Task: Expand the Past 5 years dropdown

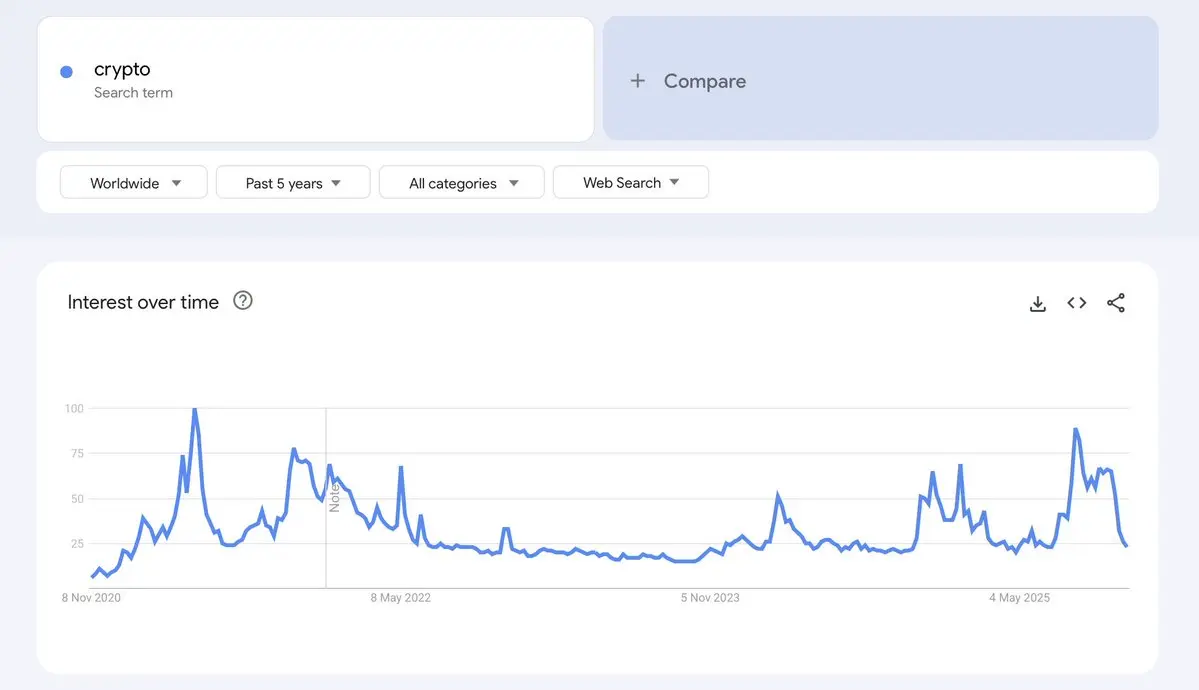Action: [293, 183]
